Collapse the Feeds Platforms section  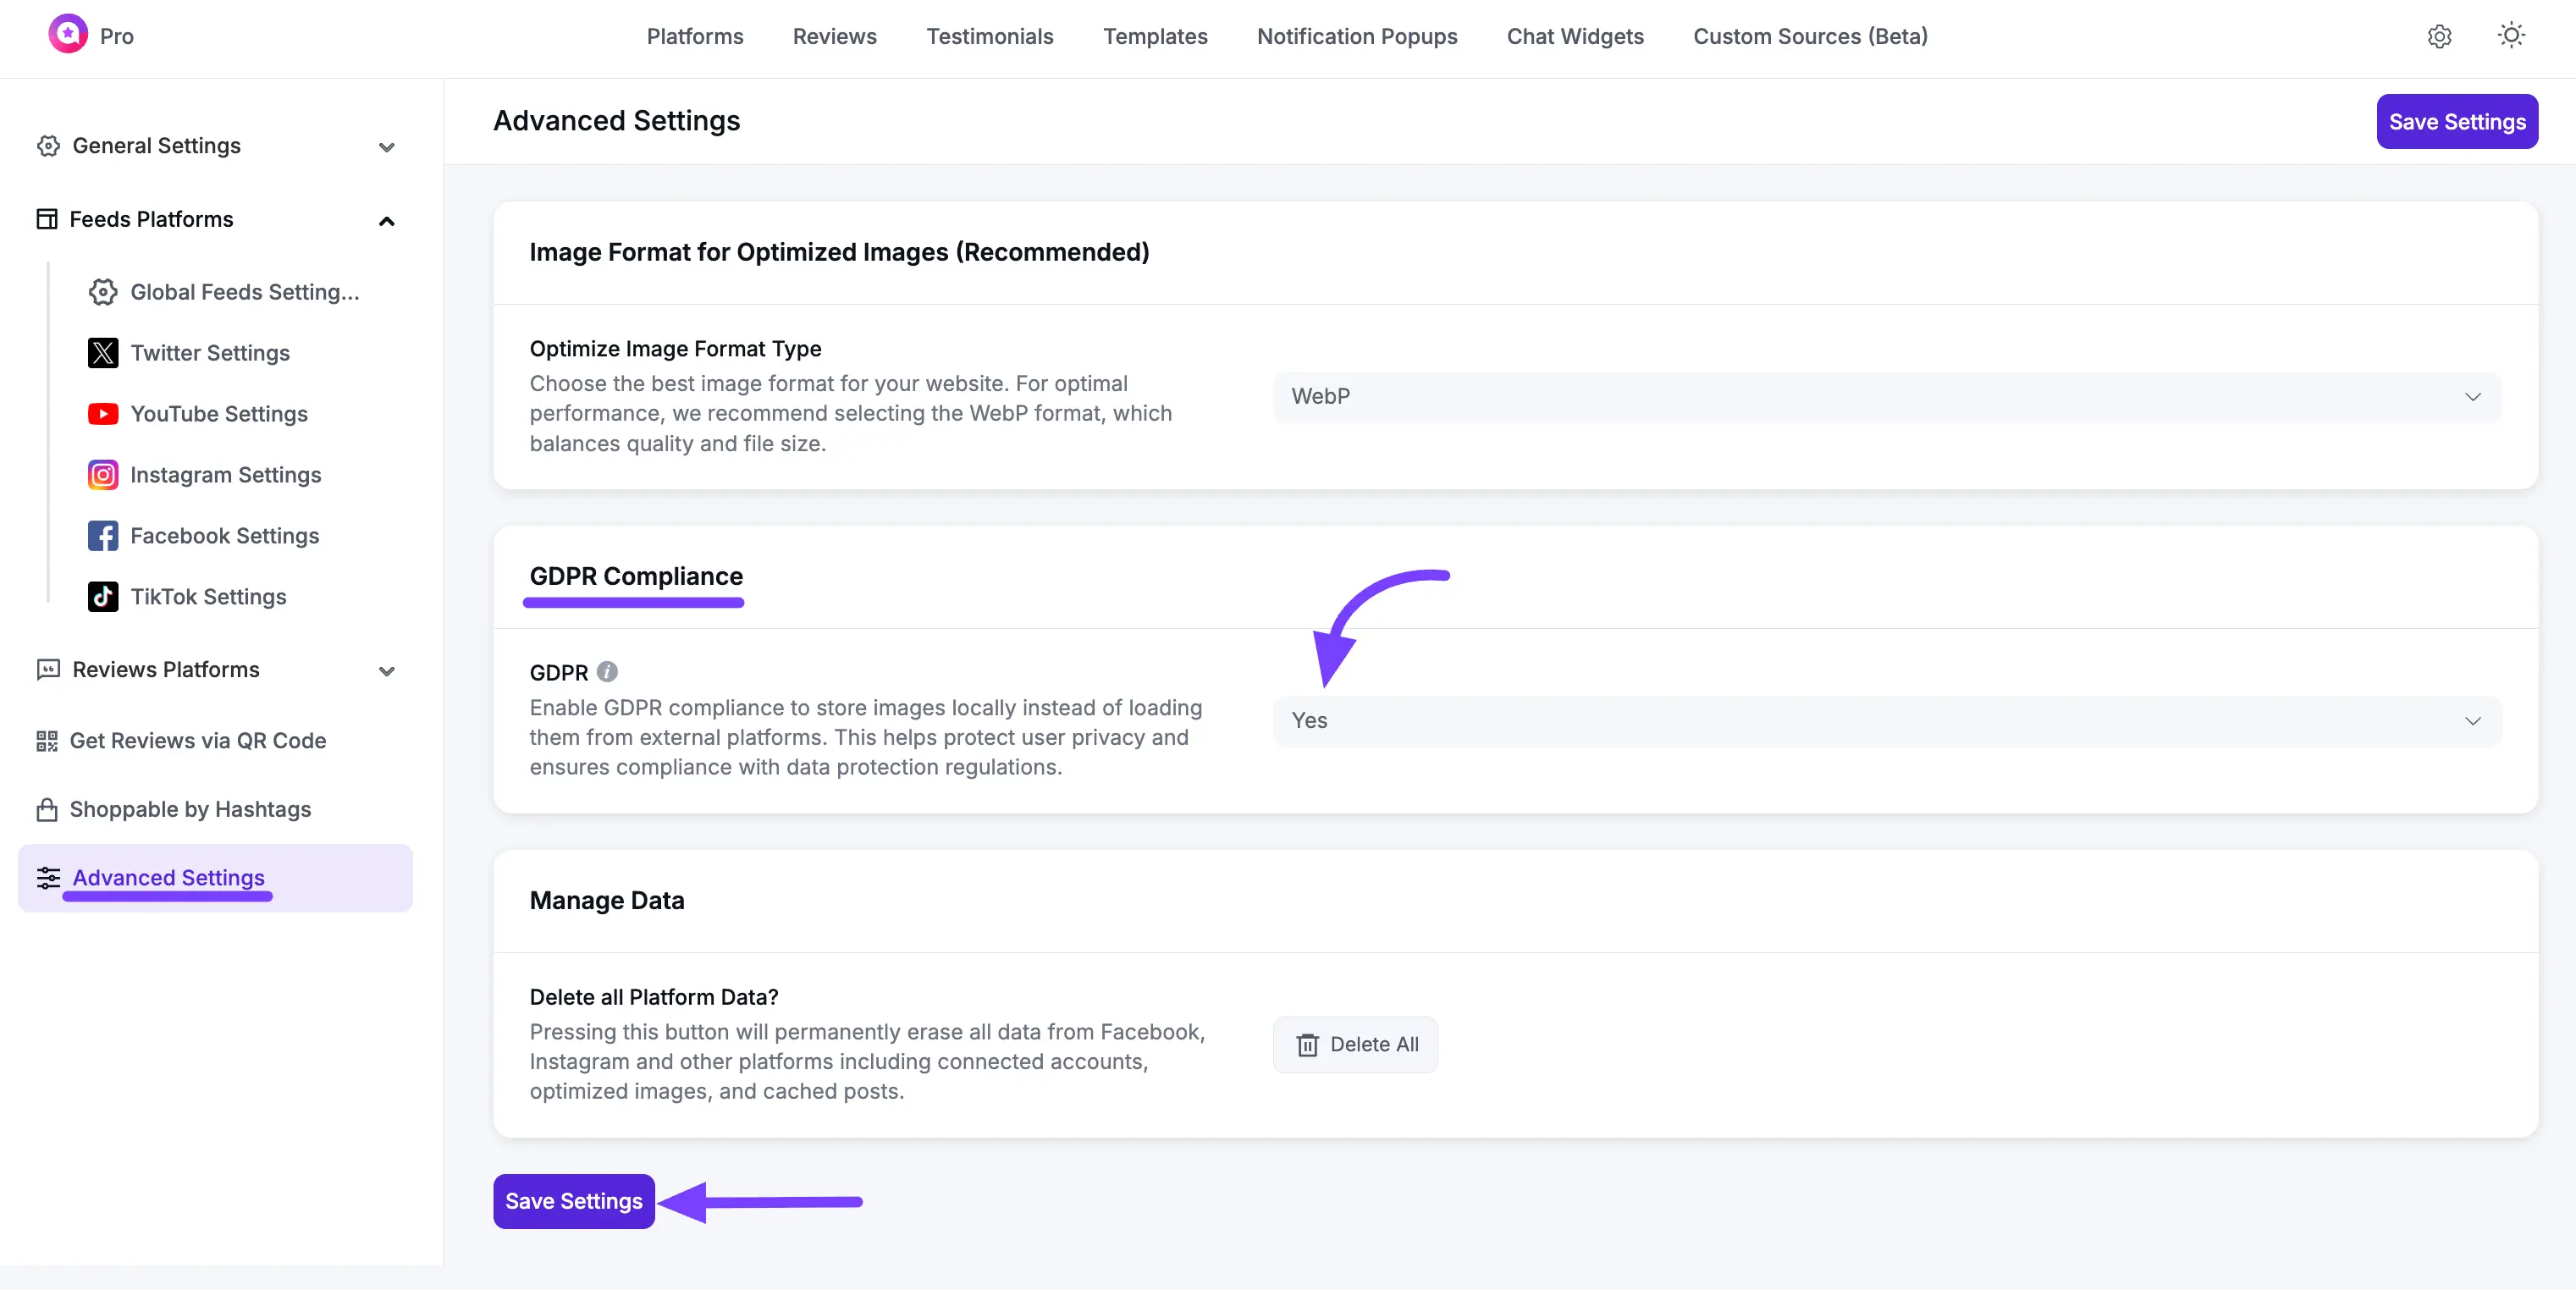386,220
